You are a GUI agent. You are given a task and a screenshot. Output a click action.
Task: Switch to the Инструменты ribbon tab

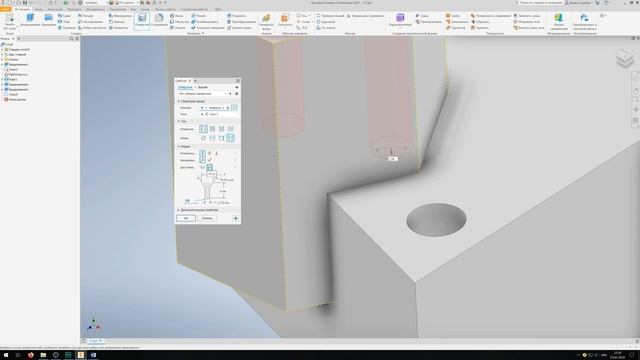(95, 9)
